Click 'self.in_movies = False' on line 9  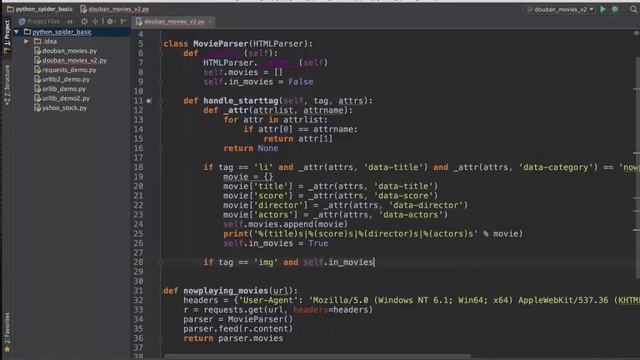pos(258,82)
